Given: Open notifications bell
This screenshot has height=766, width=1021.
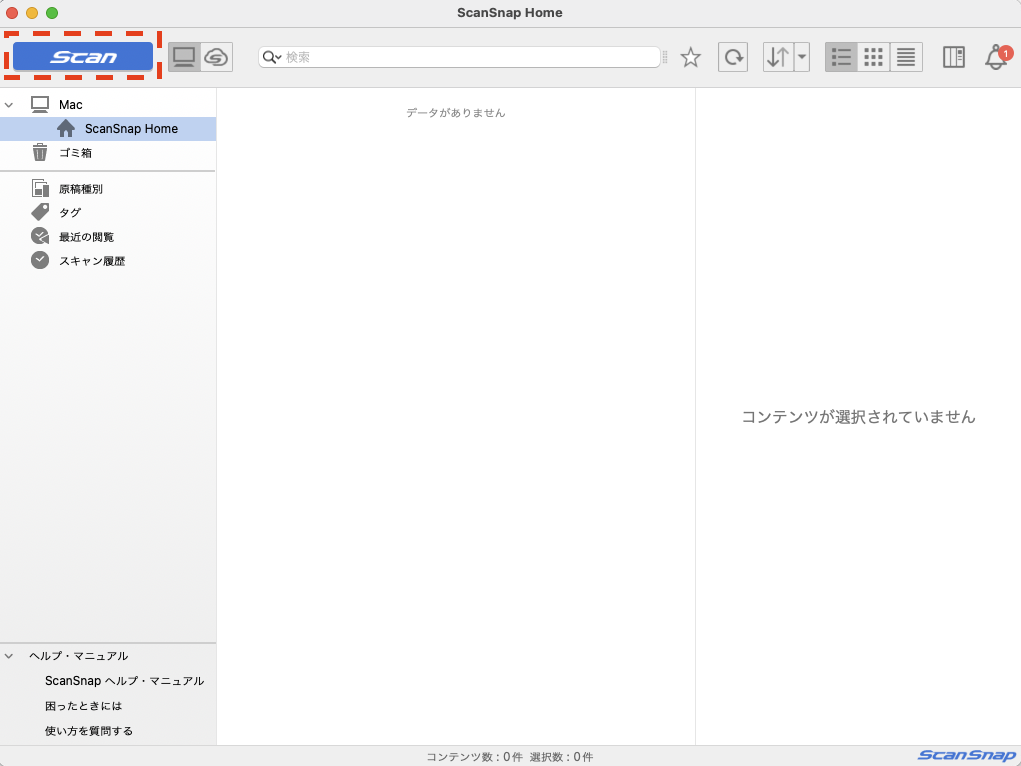Looking at the screenshot, I should pyautogui.click(x=997, y=57).
